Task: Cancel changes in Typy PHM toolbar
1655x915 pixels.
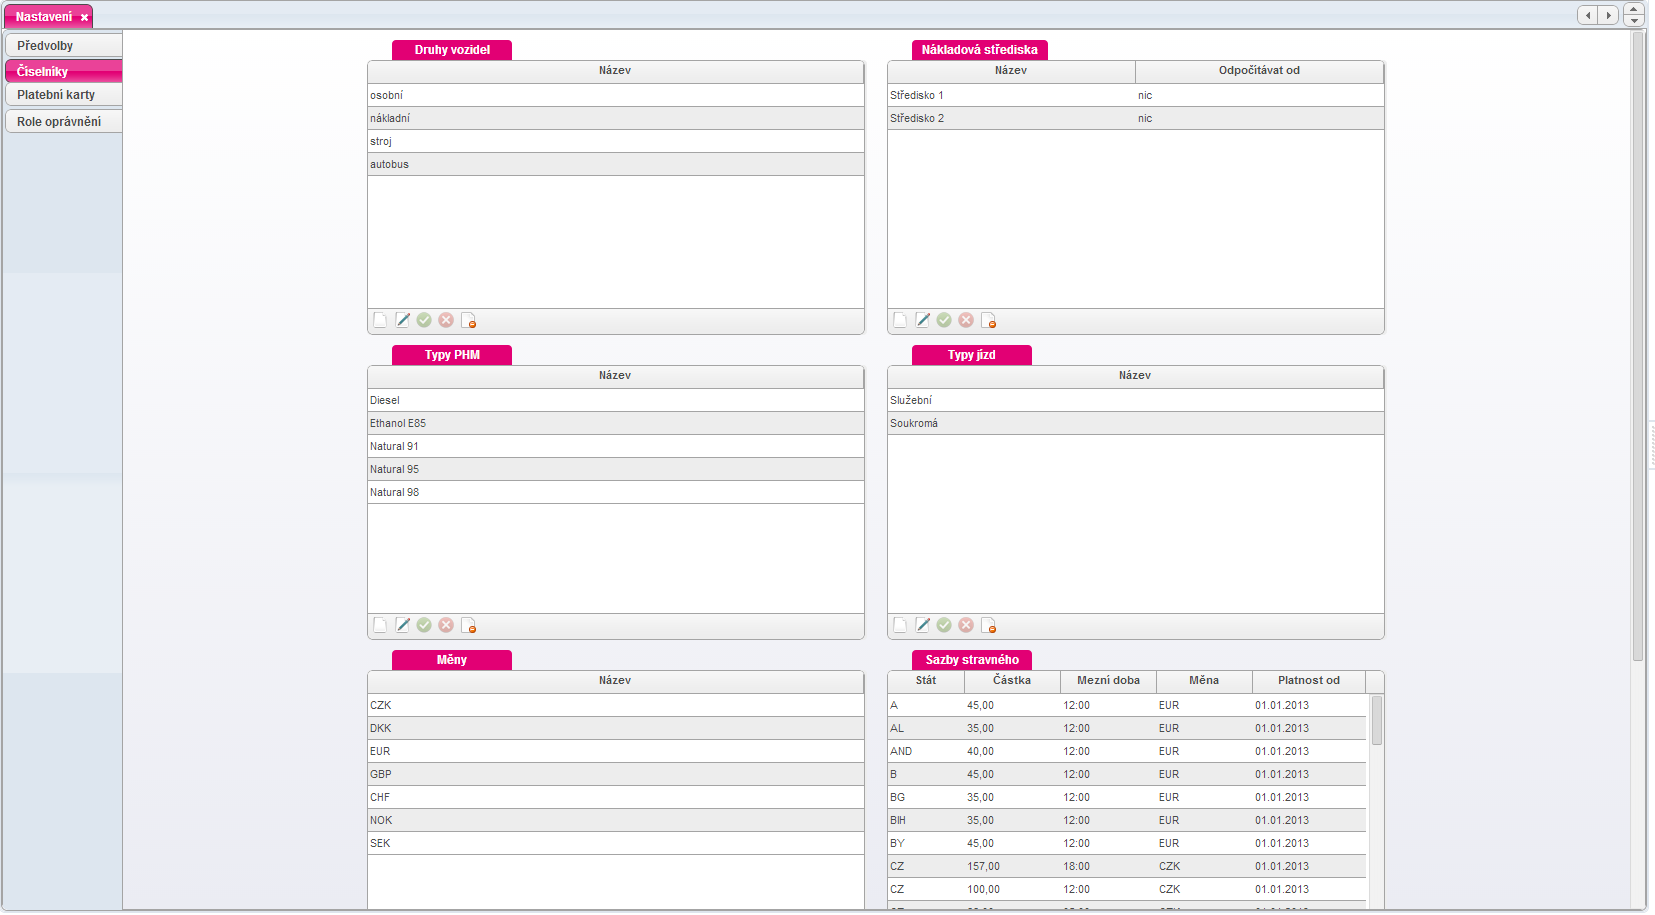Action: (446, 625)
